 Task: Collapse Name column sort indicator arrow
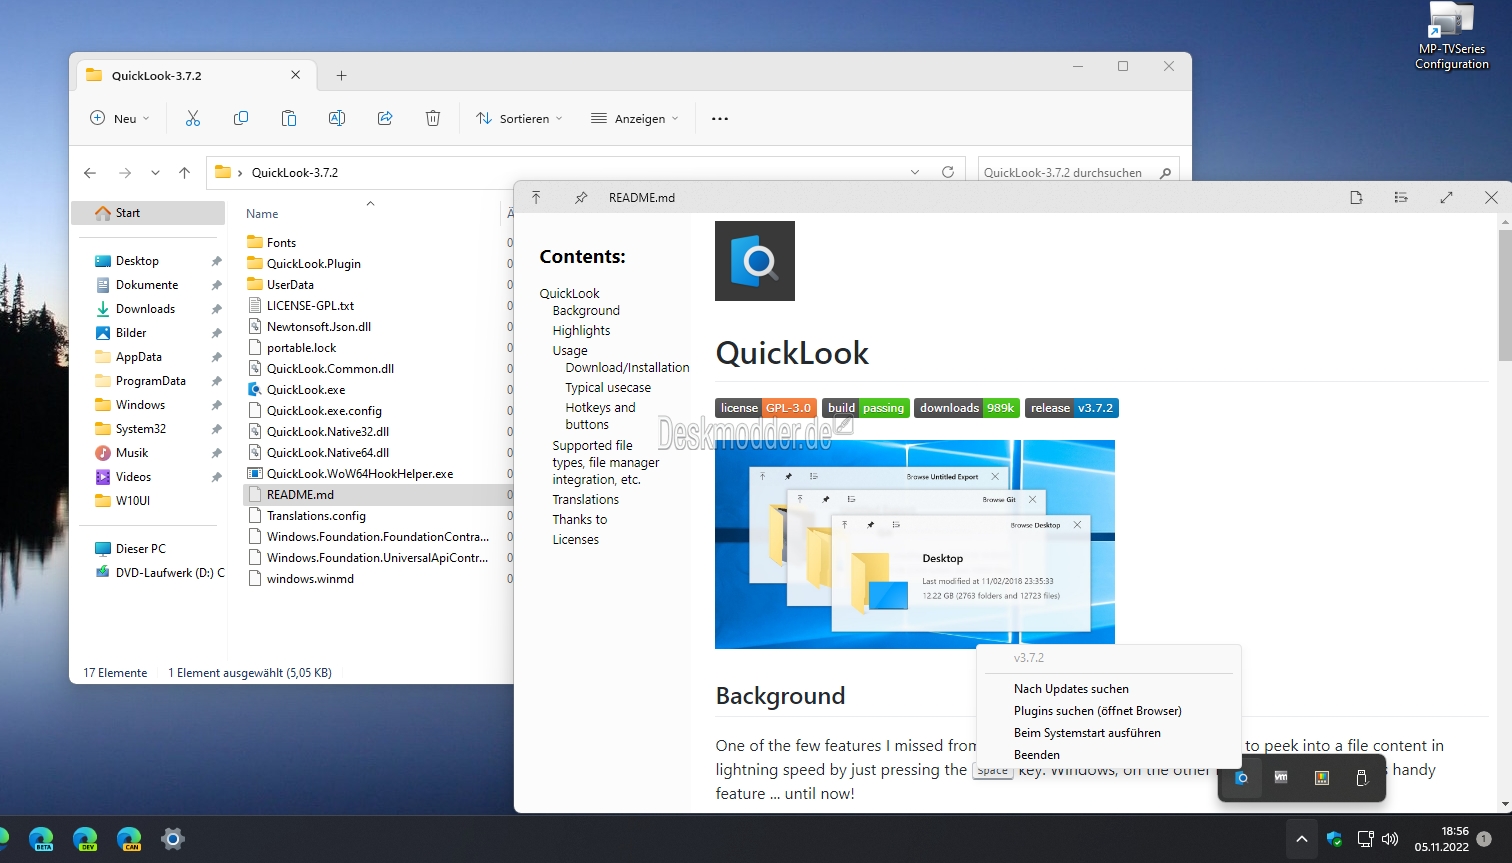click(370, 203)
